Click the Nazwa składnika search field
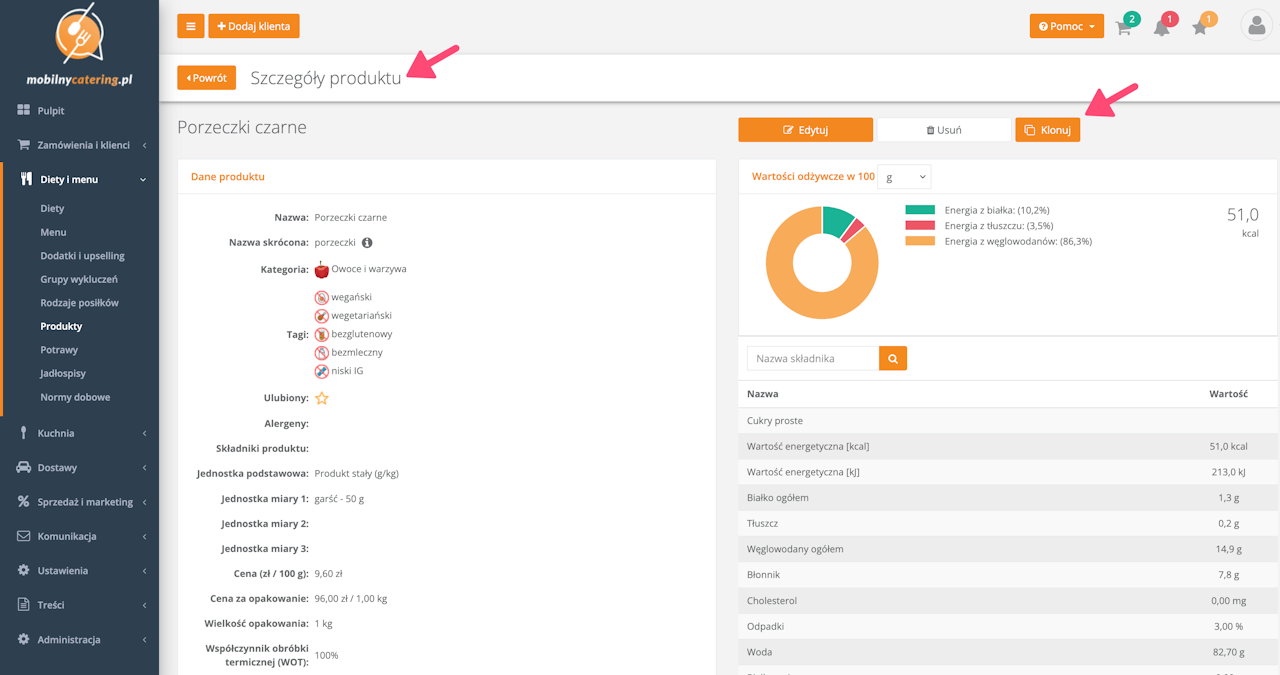Screen dimensions: 1280x675 (813, 358)
